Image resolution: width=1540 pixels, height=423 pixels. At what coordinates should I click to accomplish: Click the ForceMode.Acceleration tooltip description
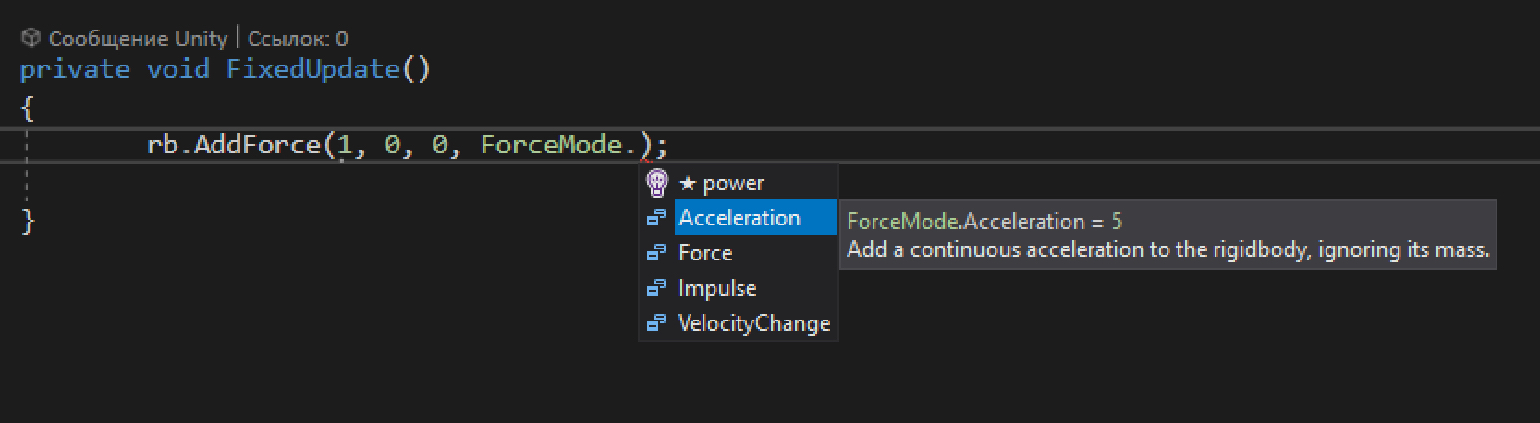tap(1168, 250)
